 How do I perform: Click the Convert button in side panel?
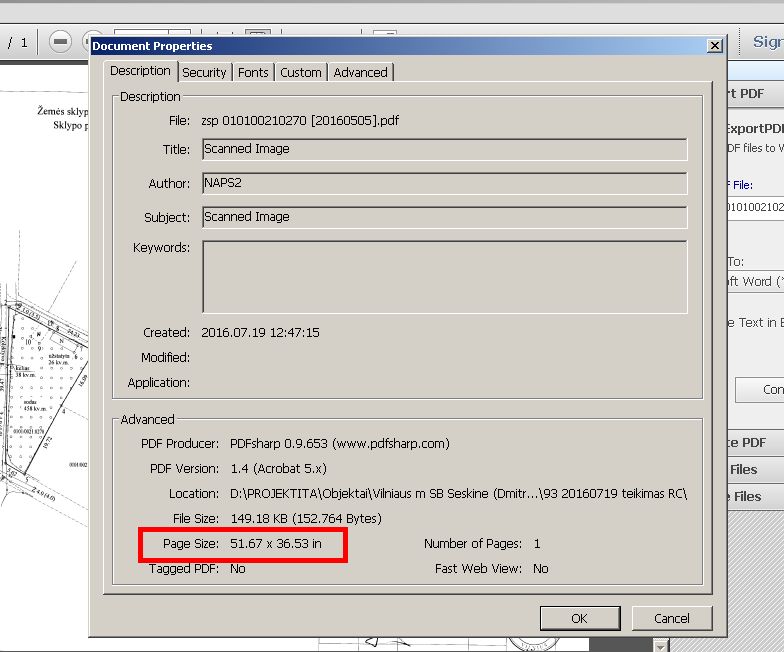760,390
